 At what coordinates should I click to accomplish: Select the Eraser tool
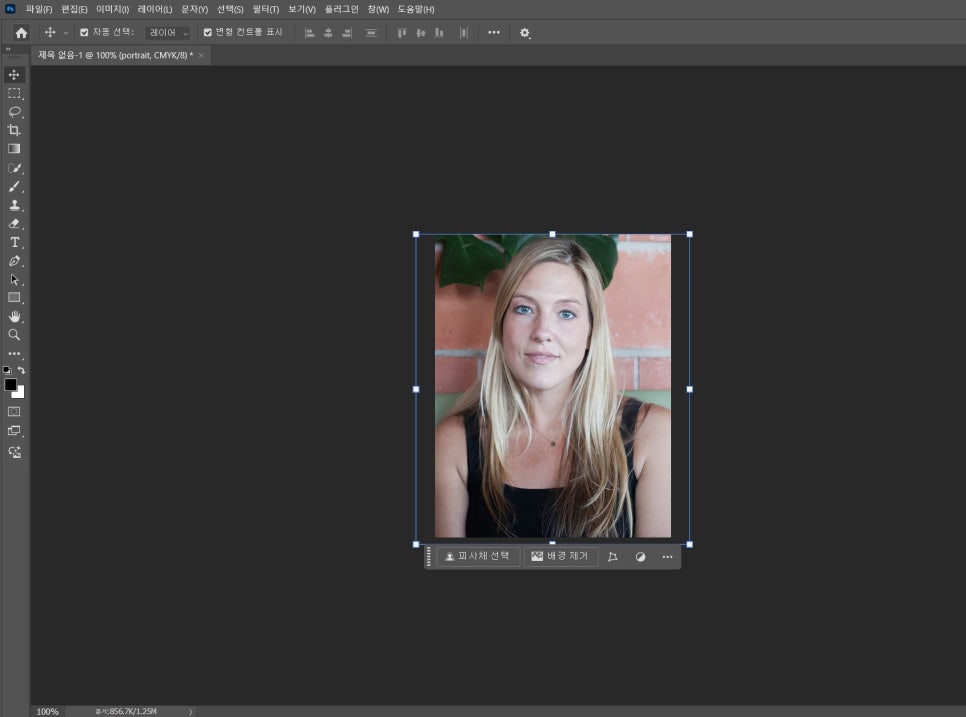[14, 224]
